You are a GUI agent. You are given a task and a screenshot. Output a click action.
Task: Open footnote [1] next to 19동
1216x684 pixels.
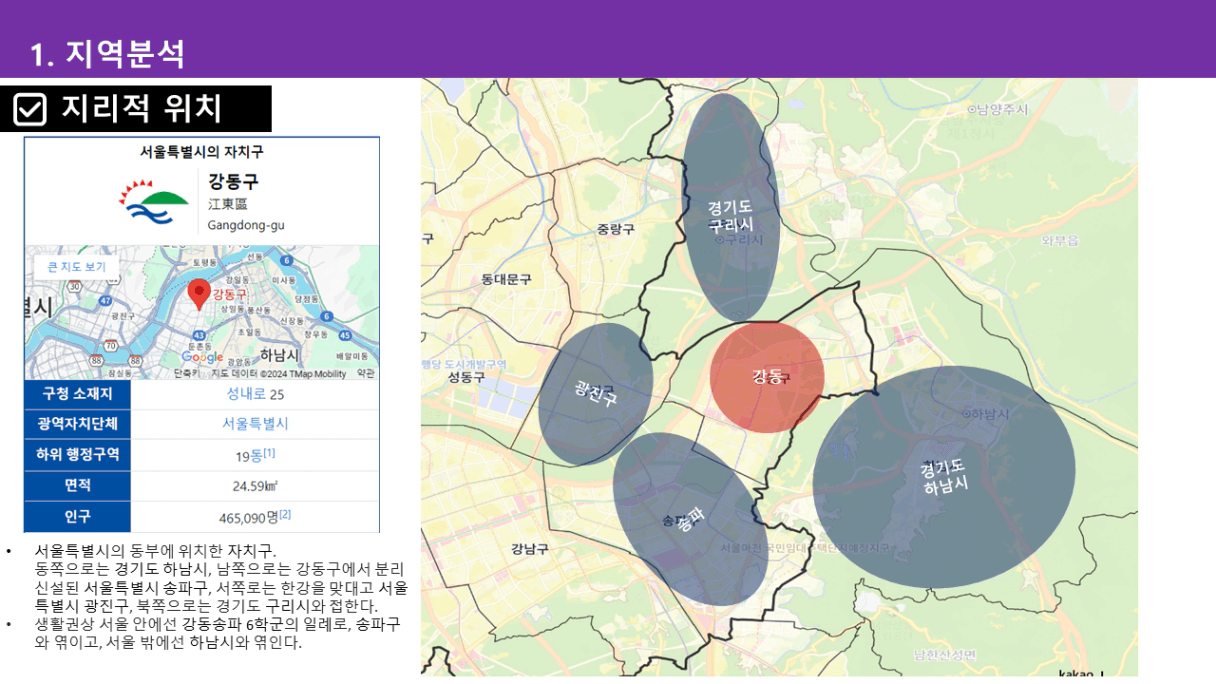[x=269, y=453]
